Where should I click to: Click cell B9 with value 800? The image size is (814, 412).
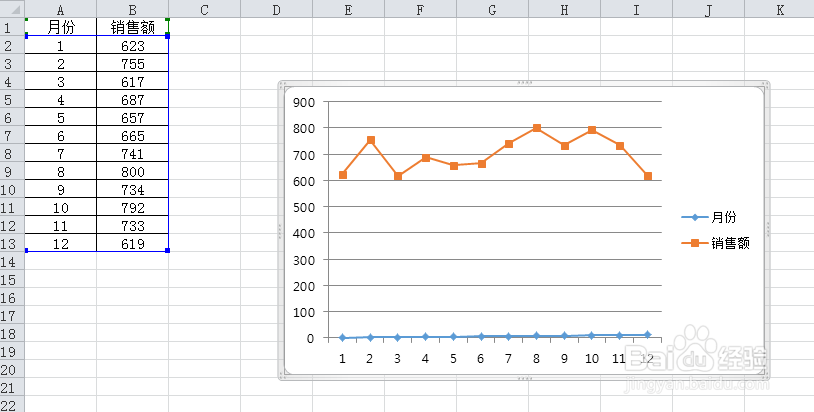[x=132, y=171]
